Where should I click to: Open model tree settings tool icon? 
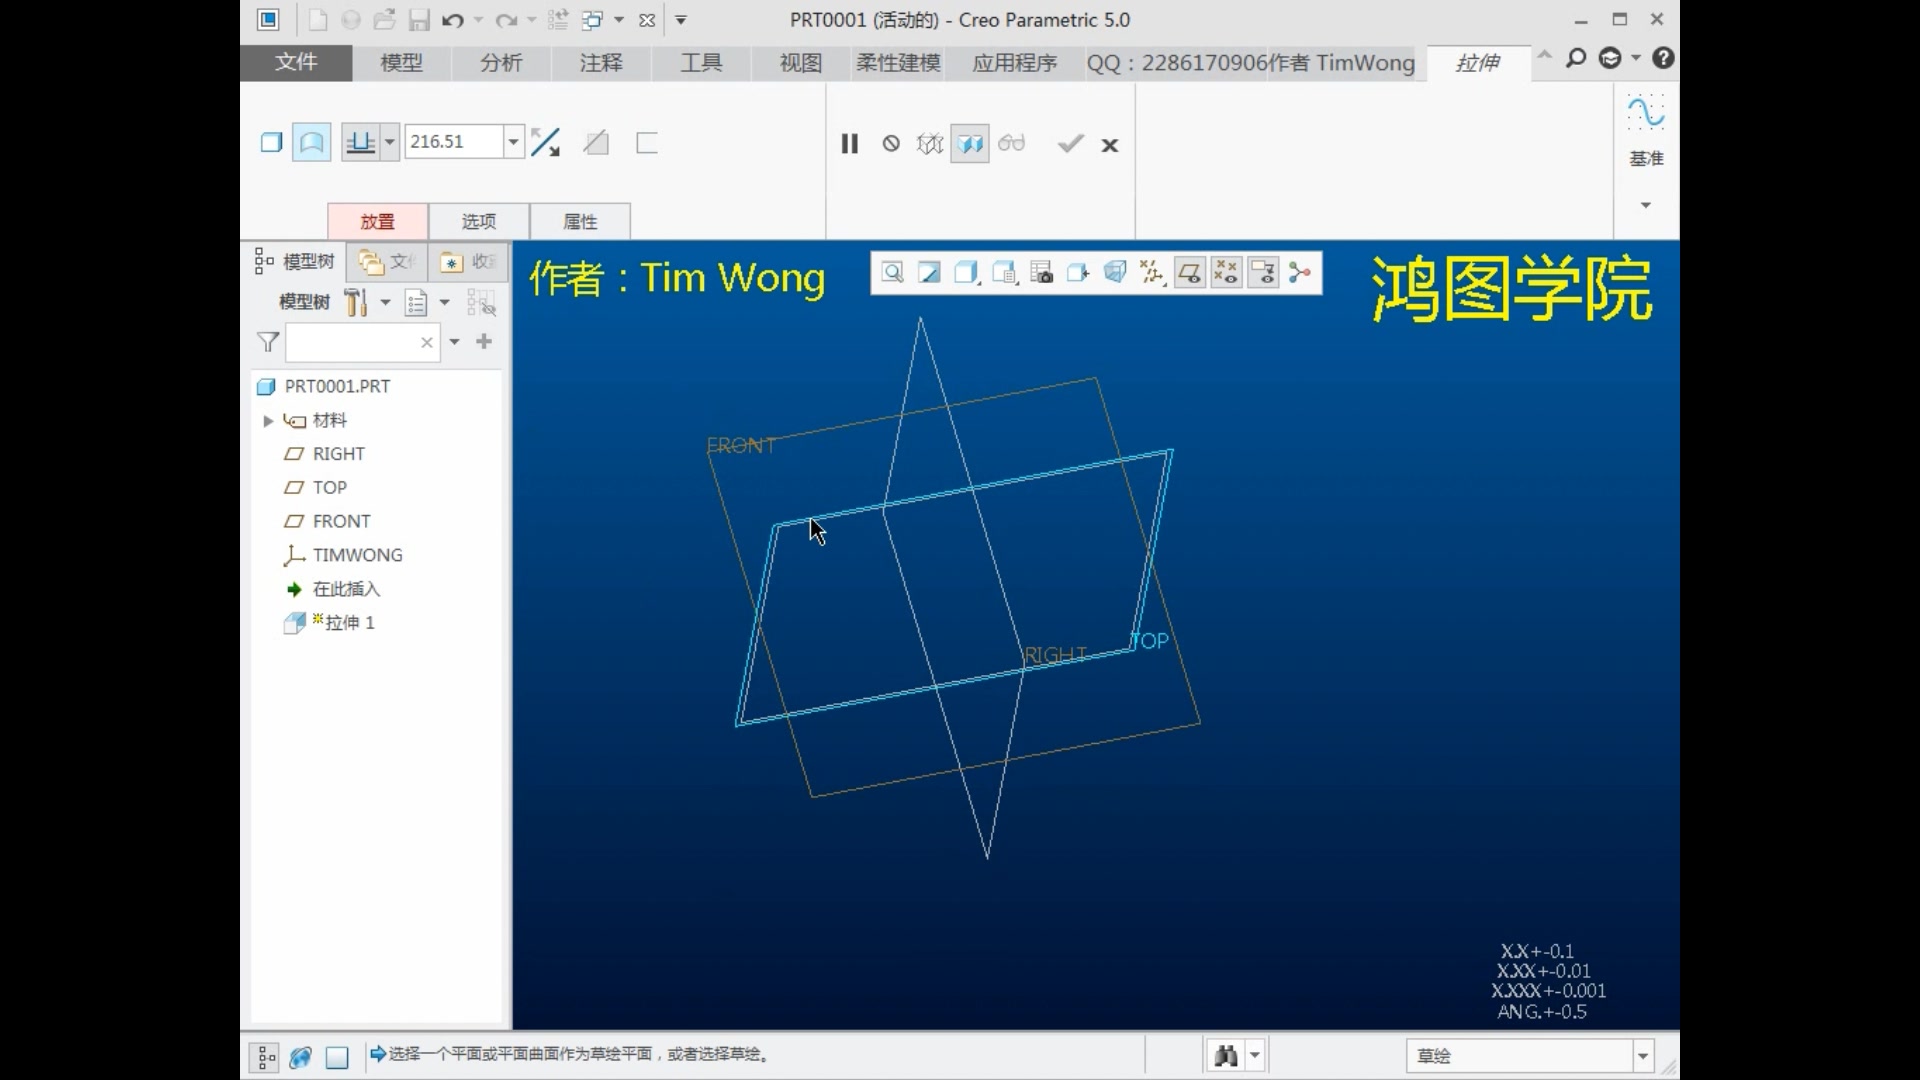tap(357, 302)
